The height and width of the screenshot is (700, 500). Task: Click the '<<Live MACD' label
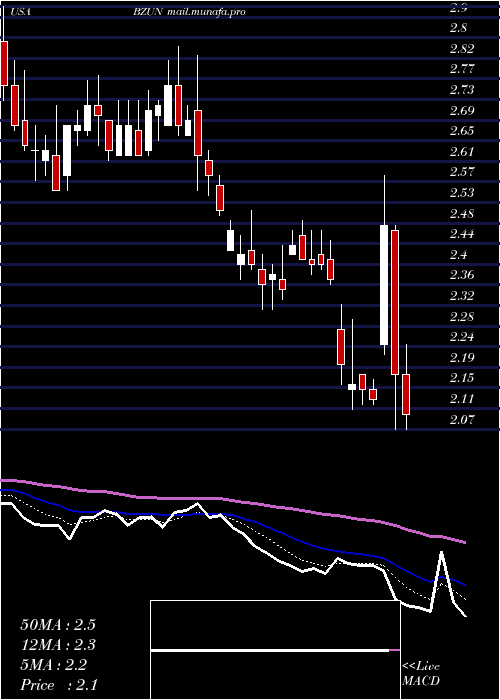click(x=421, y=674)
